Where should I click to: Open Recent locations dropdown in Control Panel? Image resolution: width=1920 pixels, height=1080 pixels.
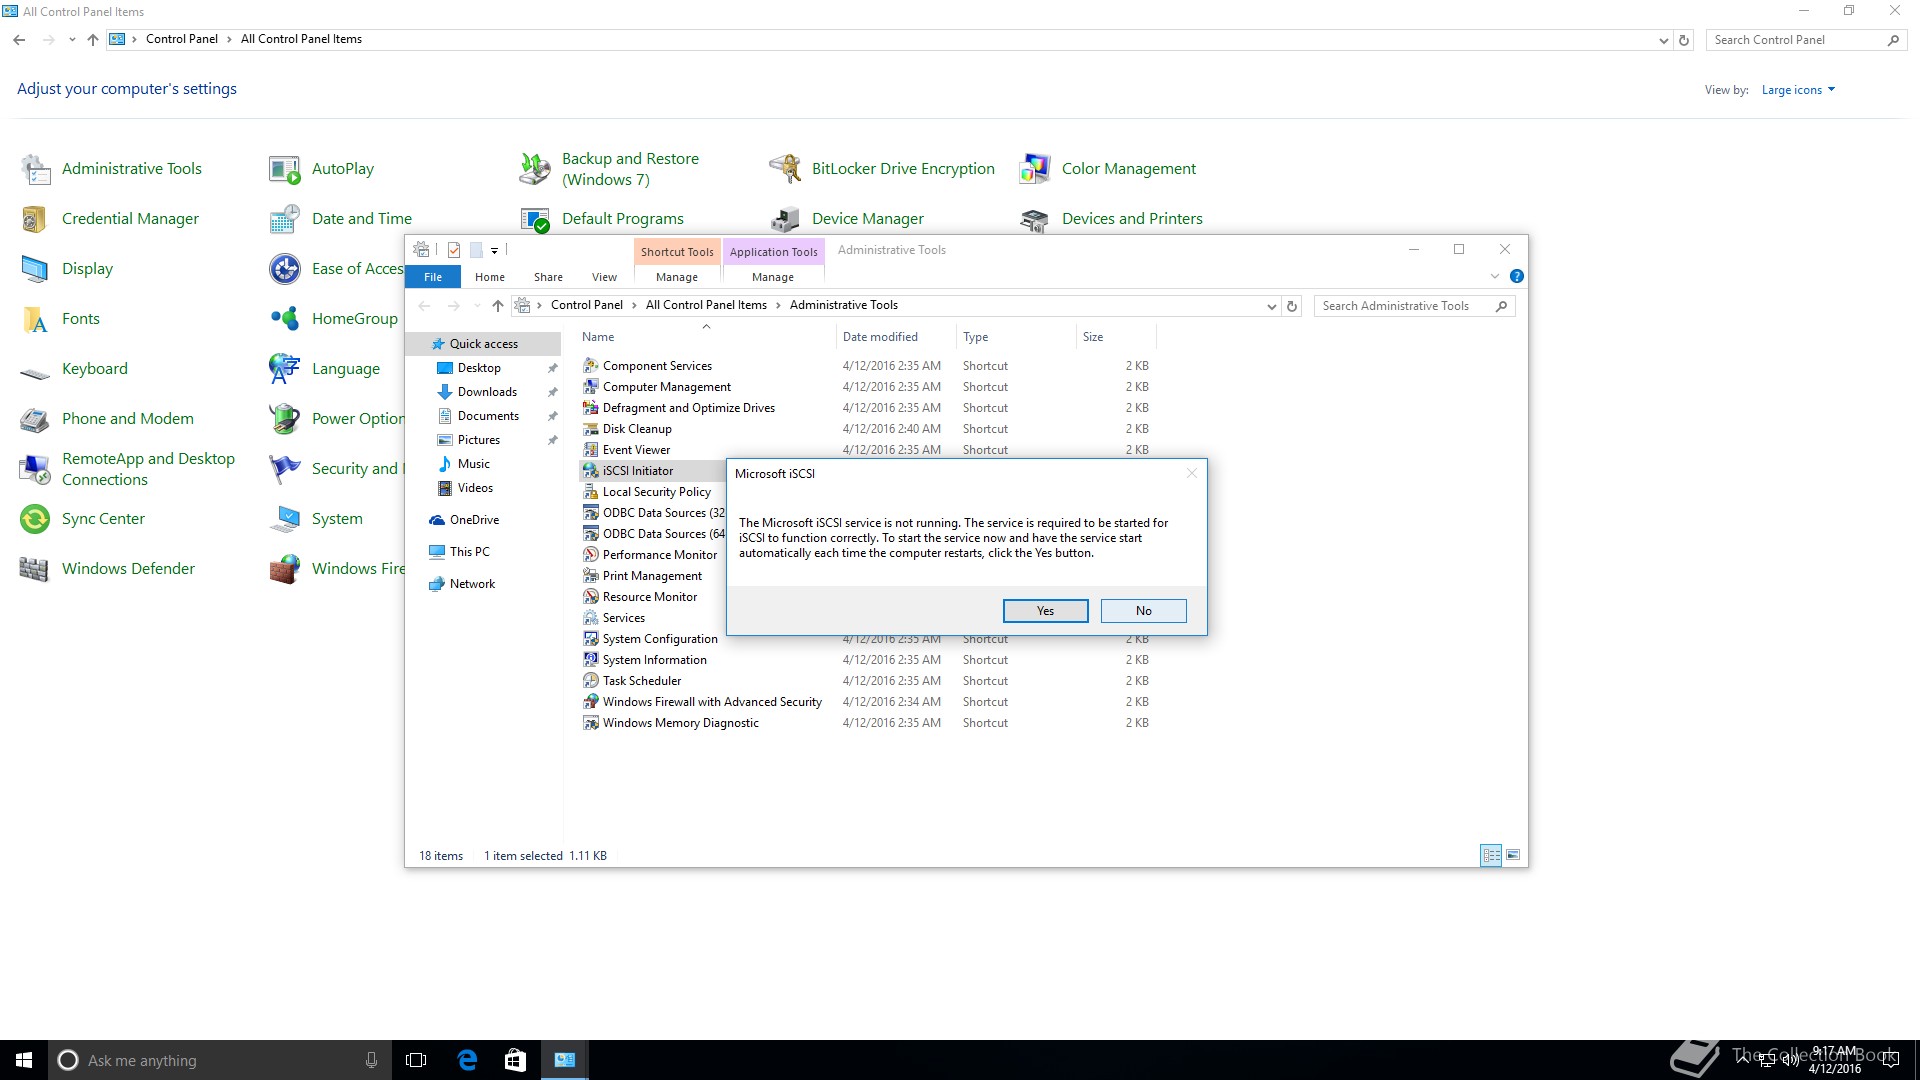pyautogui.click(x=72, y=40)
